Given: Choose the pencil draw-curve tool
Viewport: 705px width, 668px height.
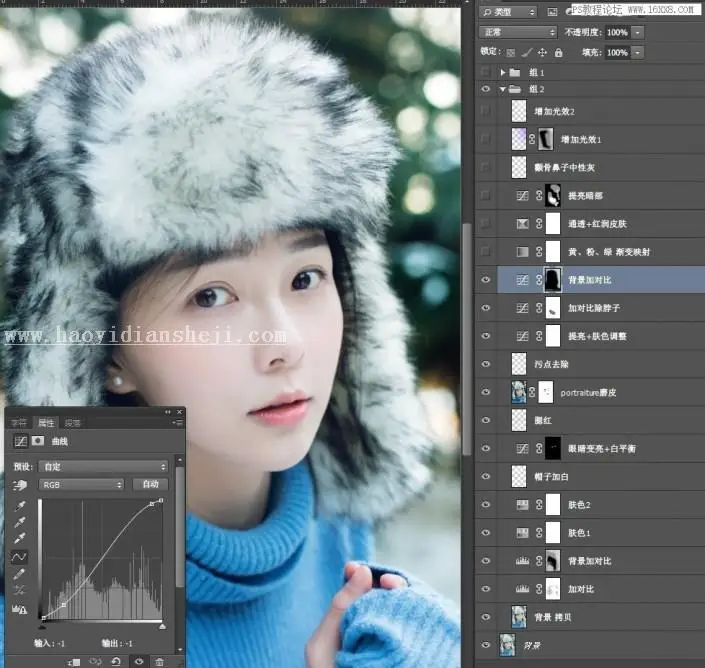Looking at the screenshot, I should point(19,574).
